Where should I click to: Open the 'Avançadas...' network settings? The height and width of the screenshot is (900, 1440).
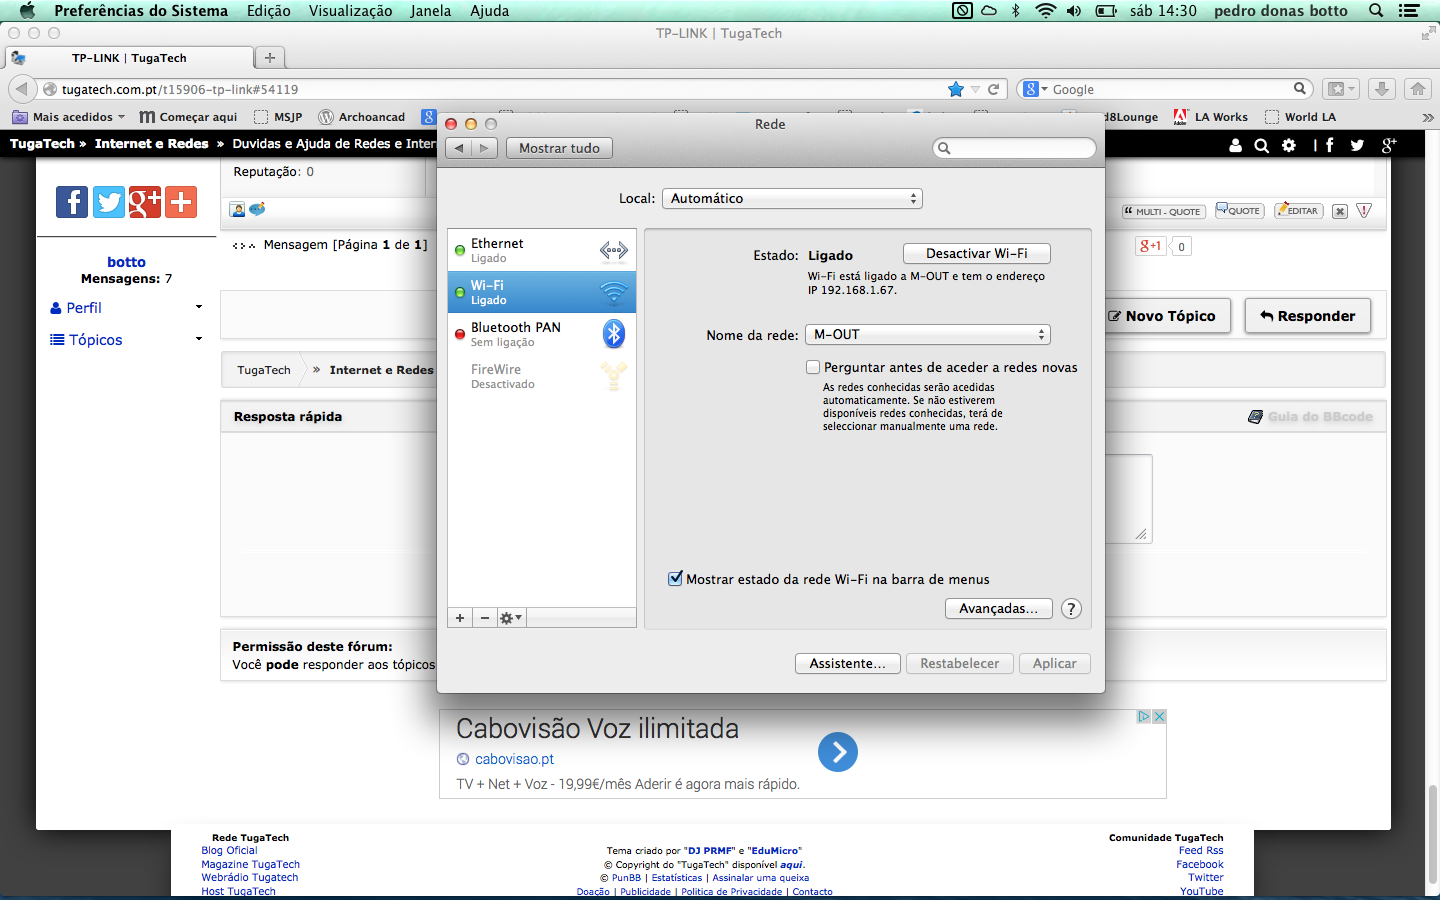click(x=998, y=608)
